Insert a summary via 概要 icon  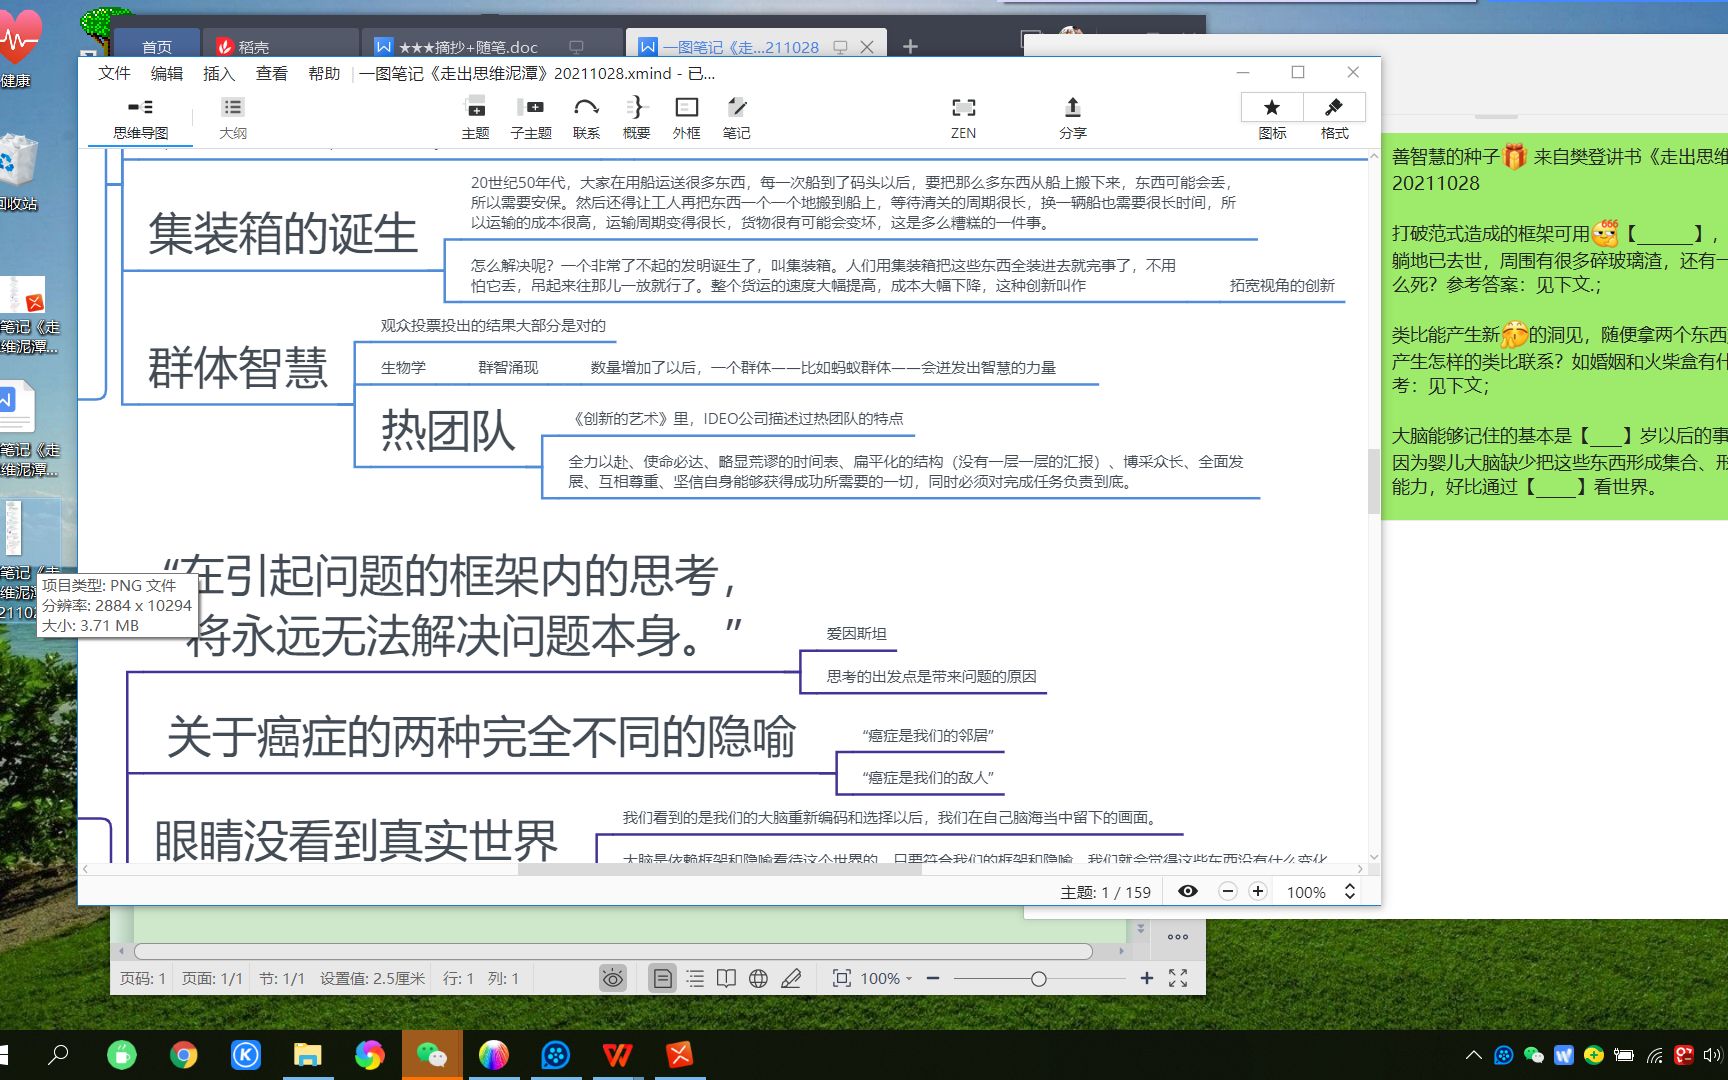(636, 118)
